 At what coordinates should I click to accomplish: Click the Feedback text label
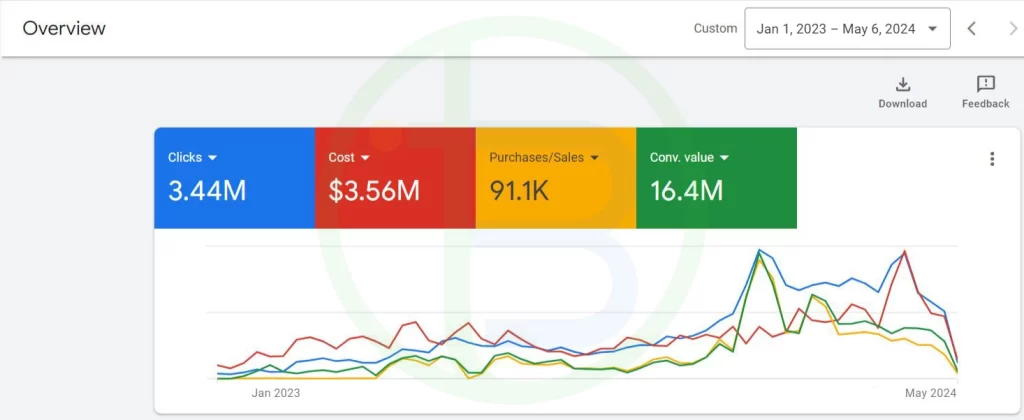click(x=985, y=104)
